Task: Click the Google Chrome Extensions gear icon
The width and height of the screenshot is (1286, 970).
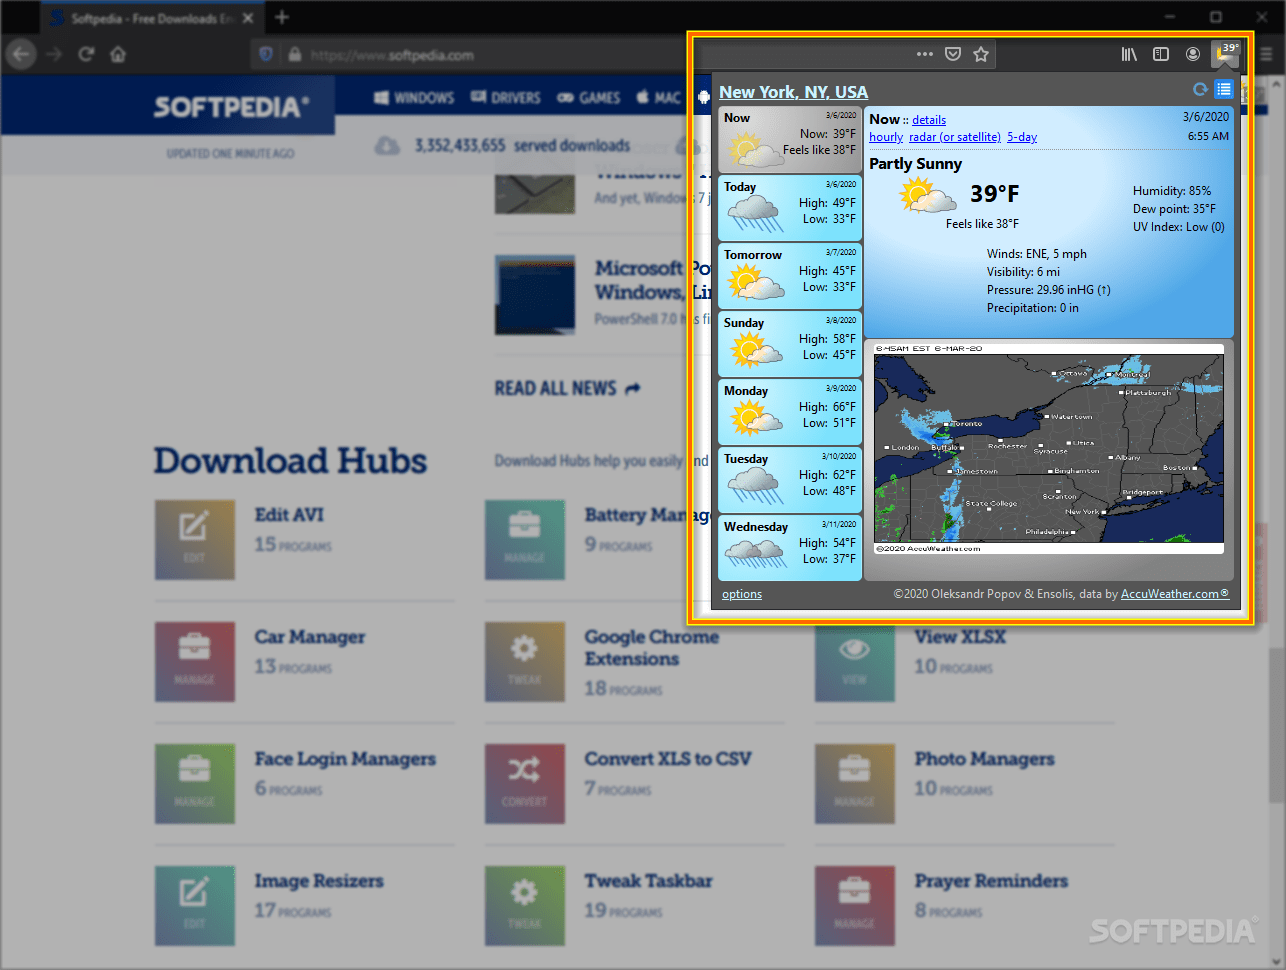Action: (x=525, y=661)
